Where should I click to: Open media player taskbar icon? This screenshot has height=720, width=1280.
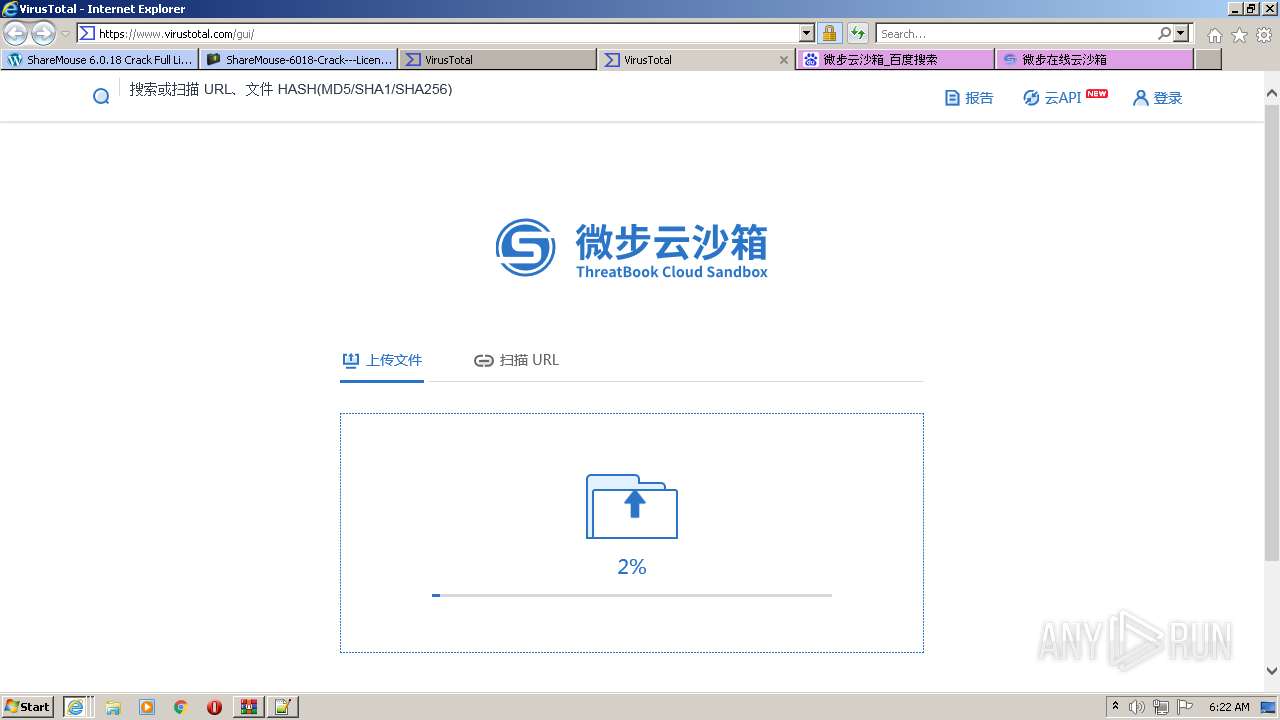coord(147,707)
